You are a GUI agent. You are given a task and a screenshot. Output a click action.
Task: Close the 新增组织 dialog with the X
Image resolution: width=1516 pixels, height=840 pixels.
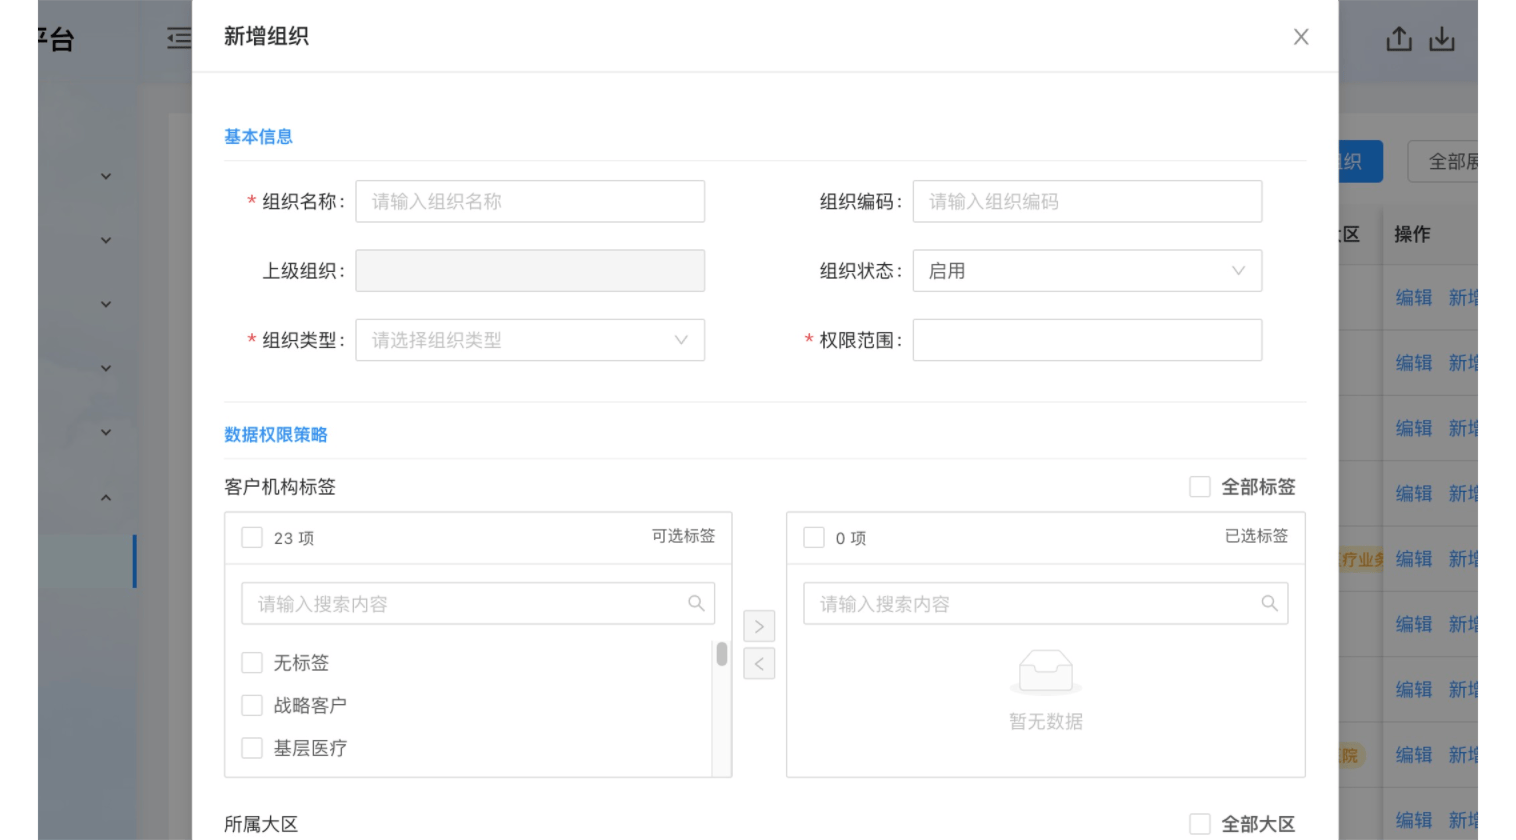click(1301, 37)
